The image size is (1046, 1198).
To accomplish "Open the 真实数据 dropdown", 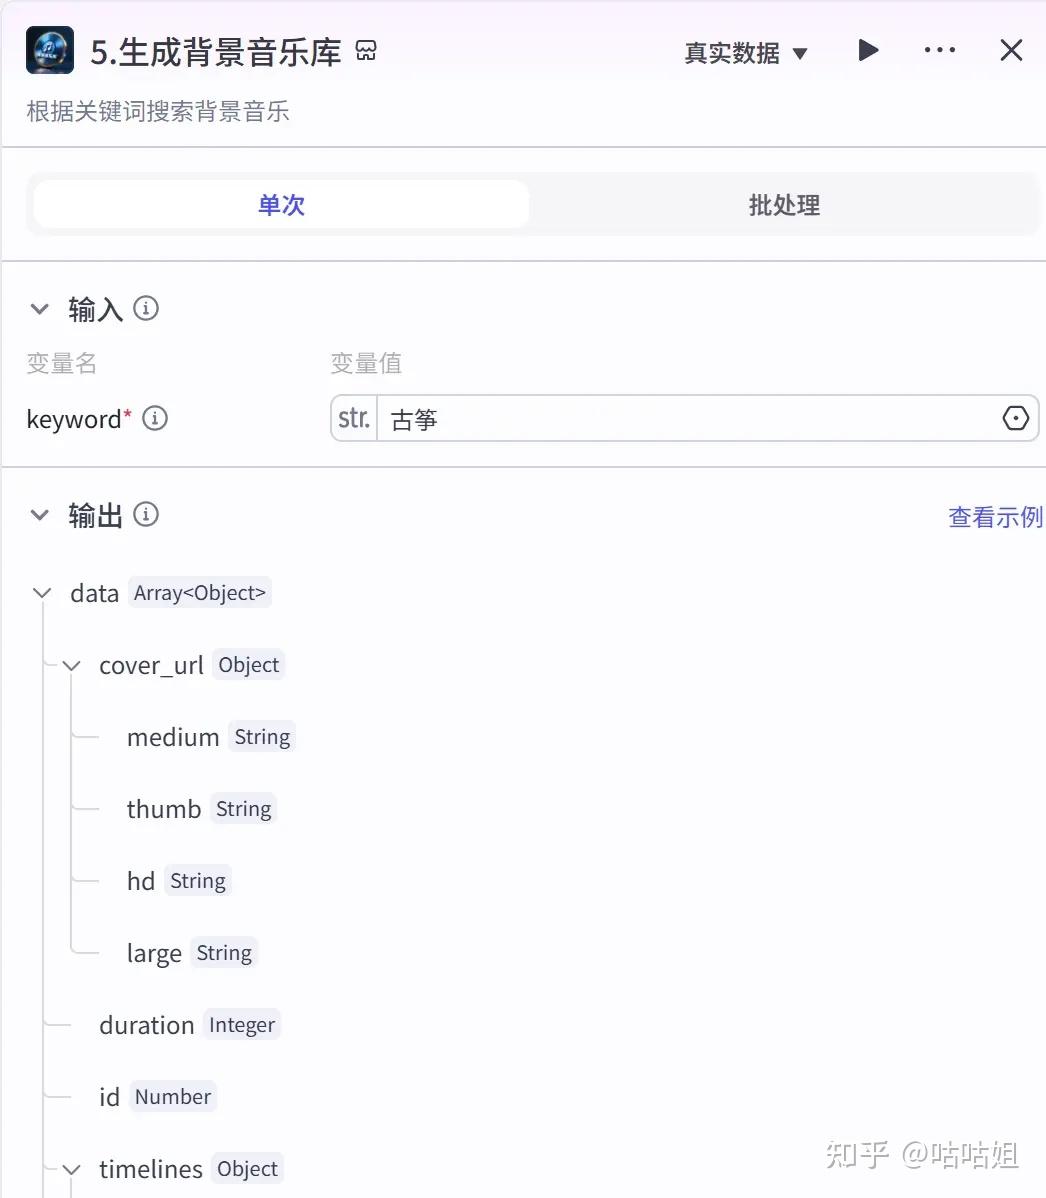I will click(745, 53).
